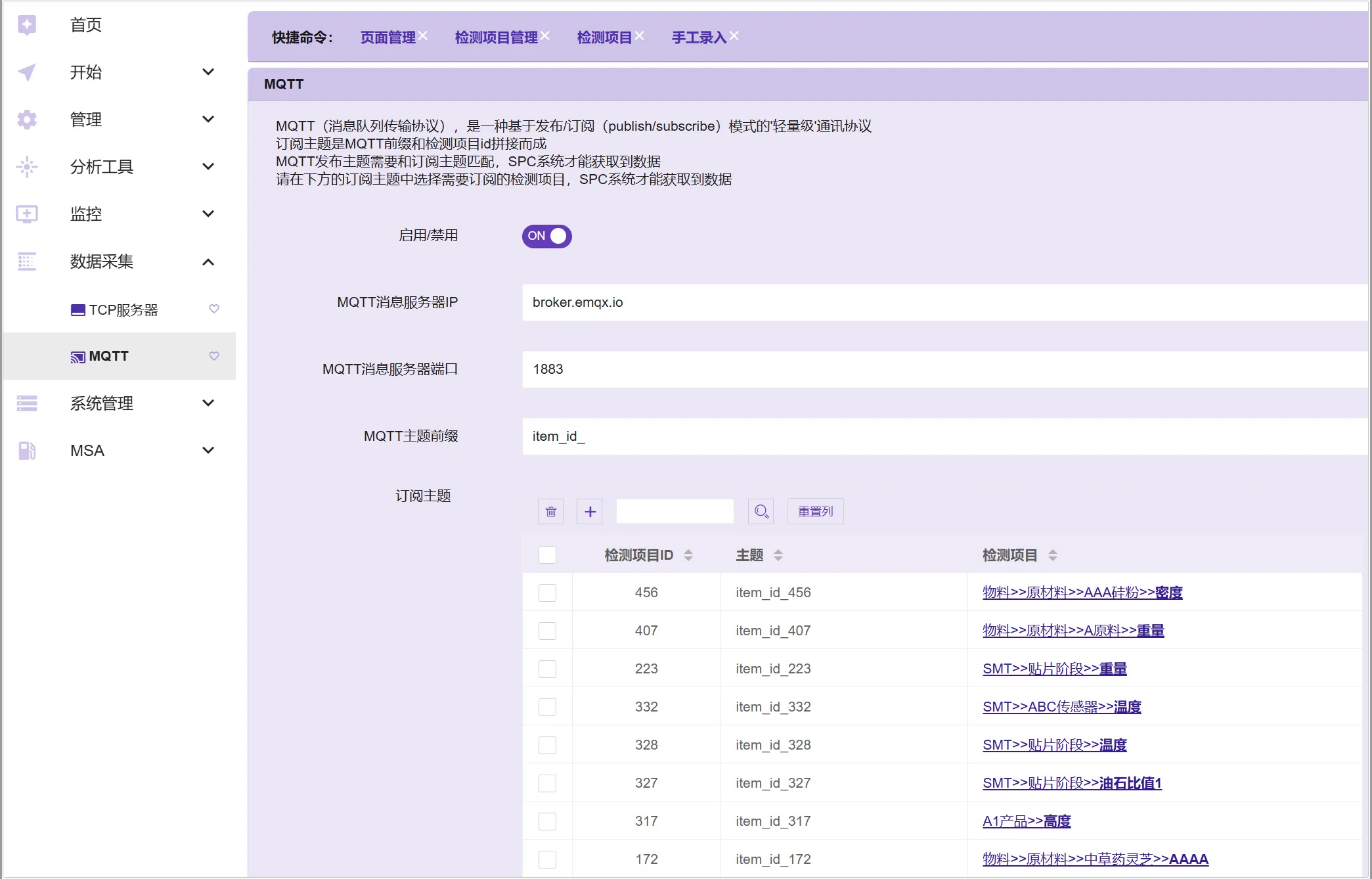The width and height of the screenshot is (1372, 879).
Task: Open the SMT>>ABC传感器>>温度 link
Action: pyautogui.click(x=1061, y=707)
